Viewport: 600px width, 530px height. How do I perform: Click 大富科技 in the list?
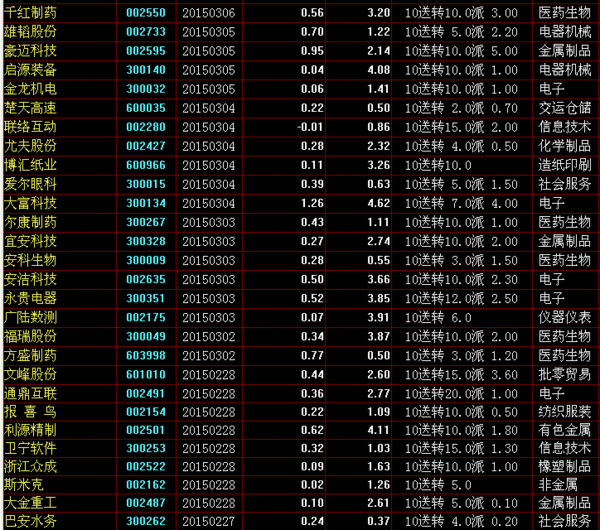[30, 203]
